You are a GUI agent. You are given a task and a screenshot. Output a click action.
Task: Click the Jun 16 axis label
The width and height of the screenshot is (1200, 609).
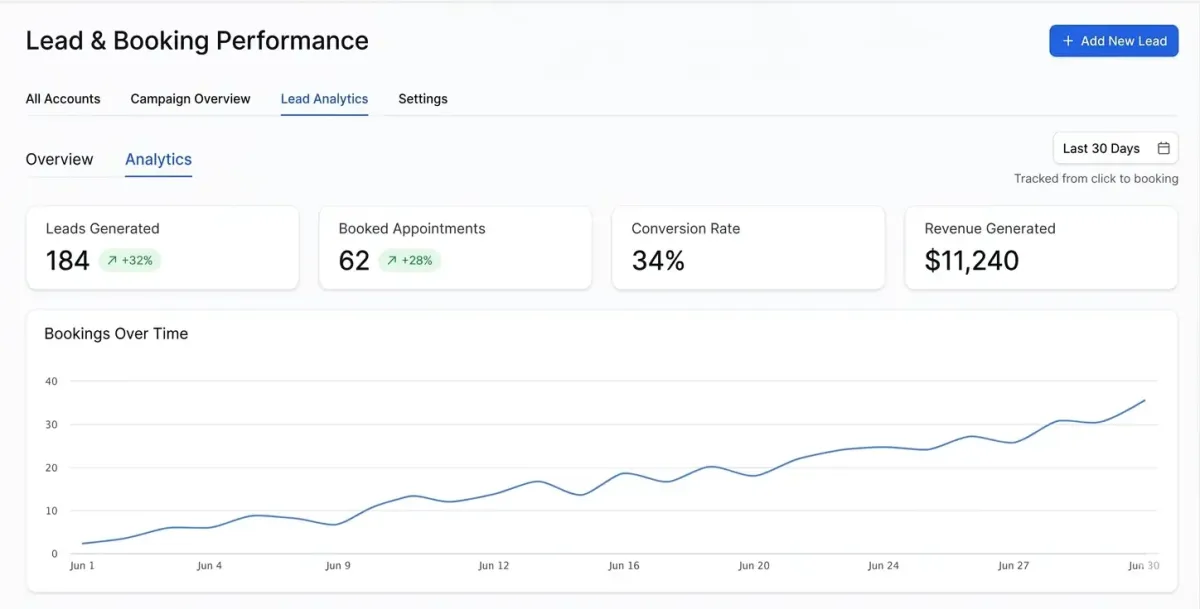(x=624, y=566)
